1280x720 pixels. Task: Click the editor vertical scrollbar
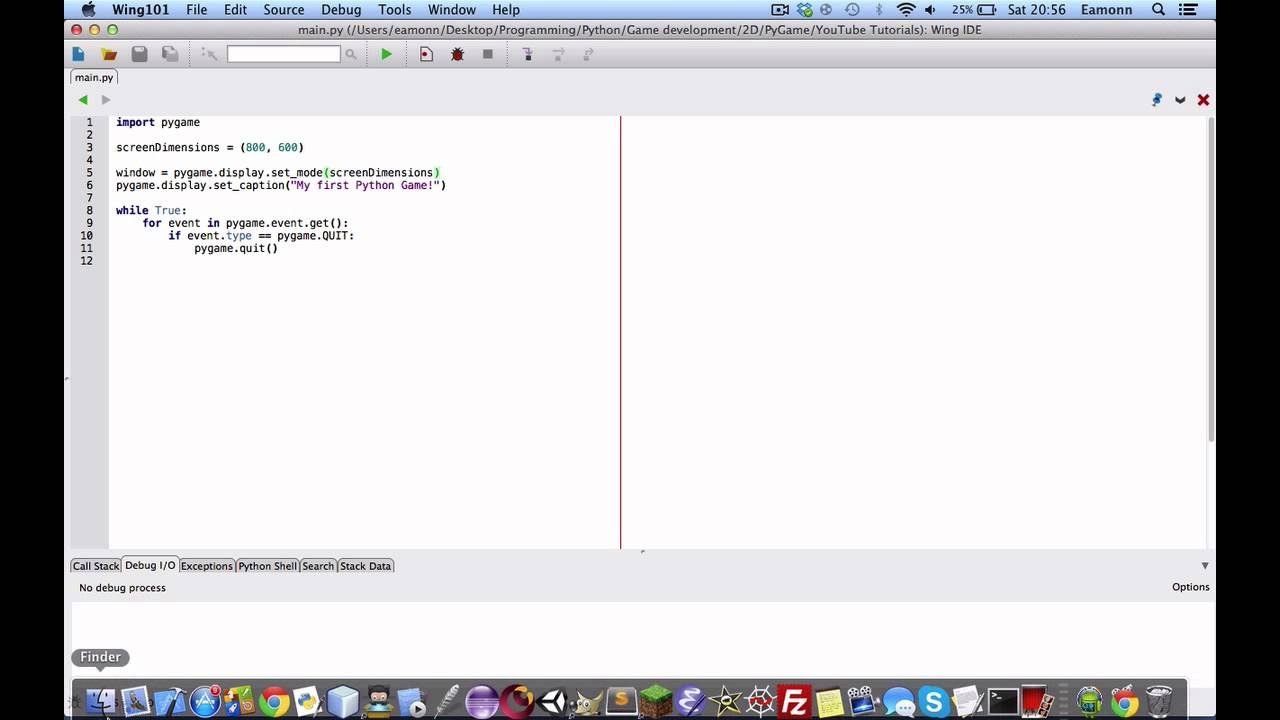point(1211,281)
